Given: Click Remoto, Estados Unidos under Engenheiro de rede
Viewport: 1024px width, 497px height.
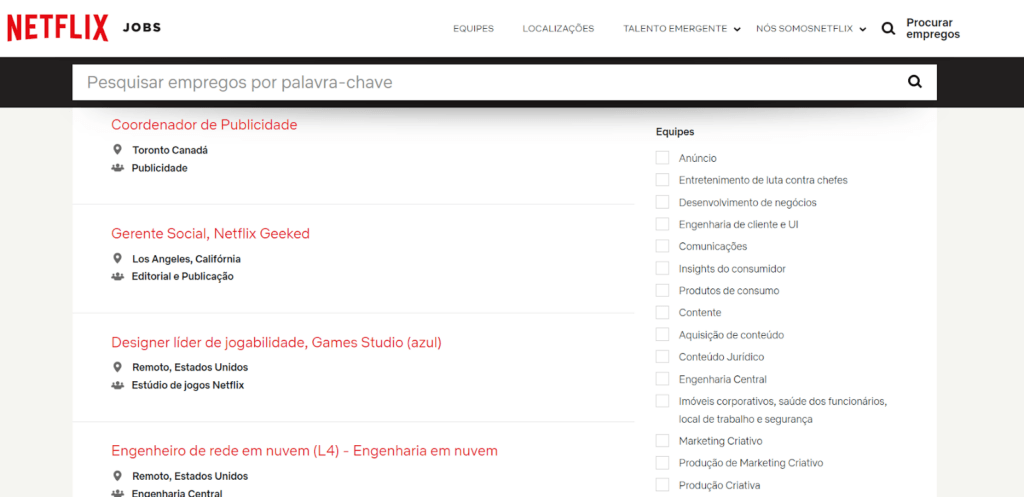Looking at the screenshot, I should (190, 476).
